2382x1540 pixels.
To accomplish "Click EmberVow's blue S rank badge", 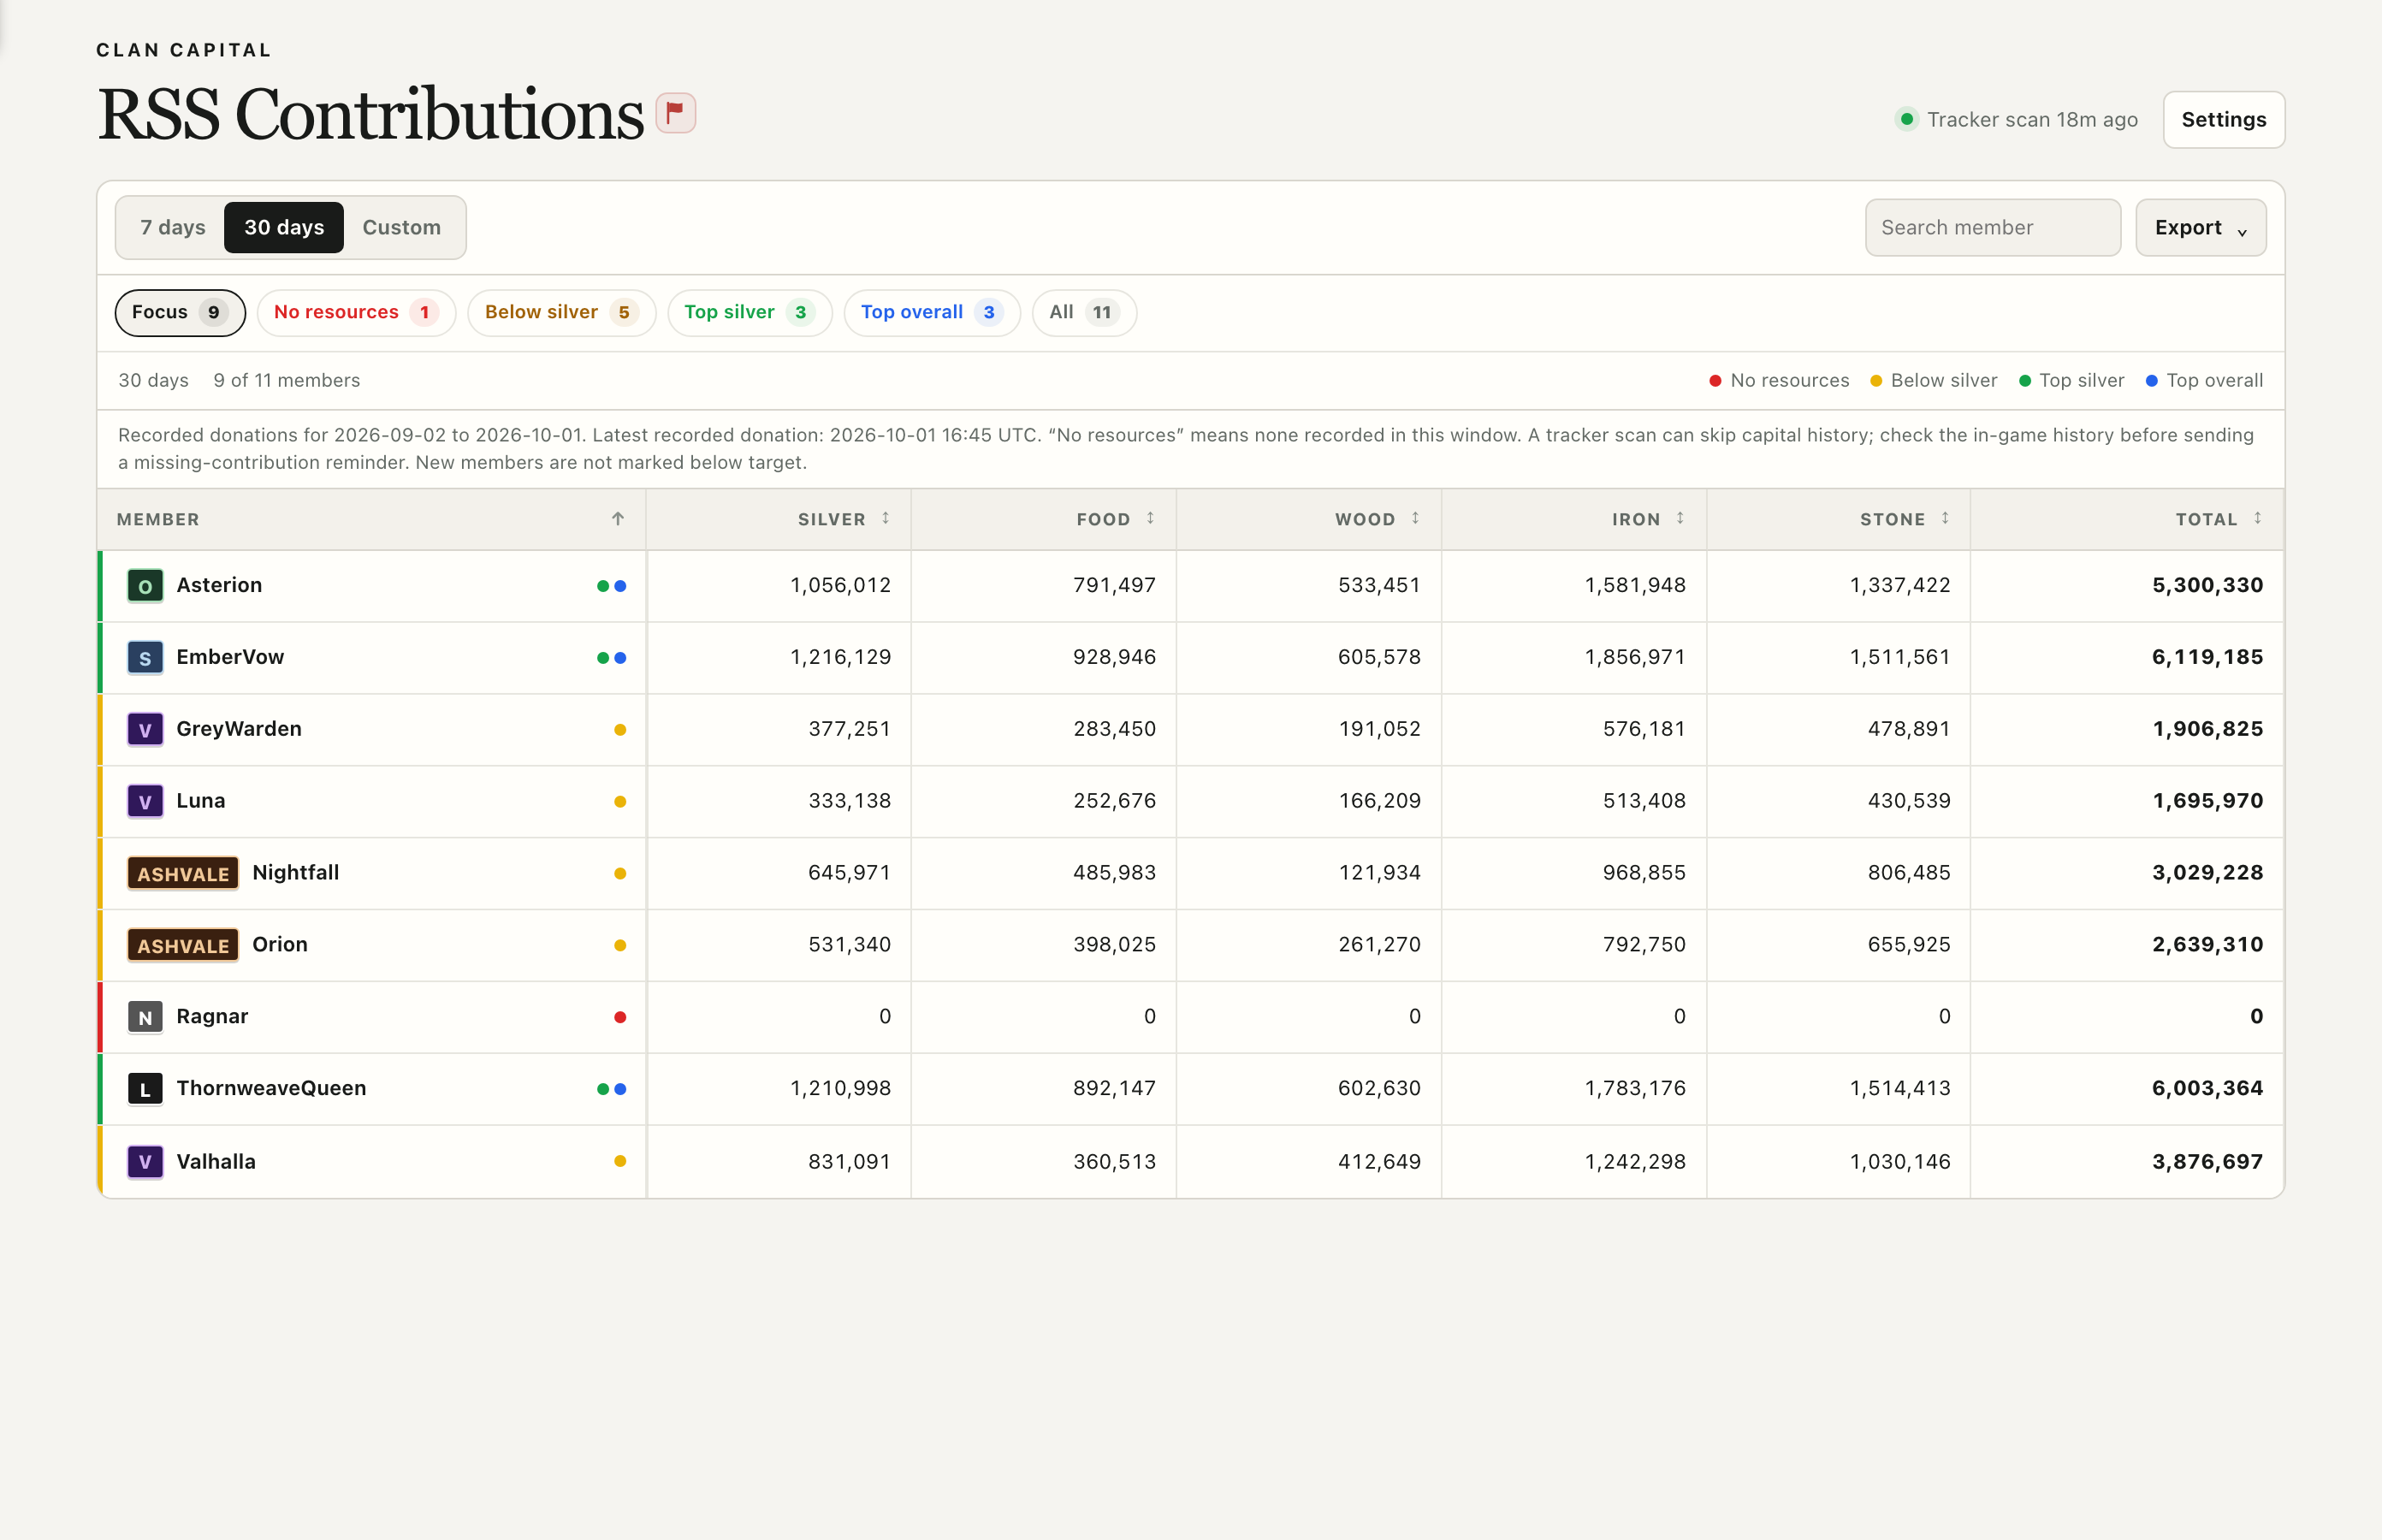I will click(x=145, y=658).
